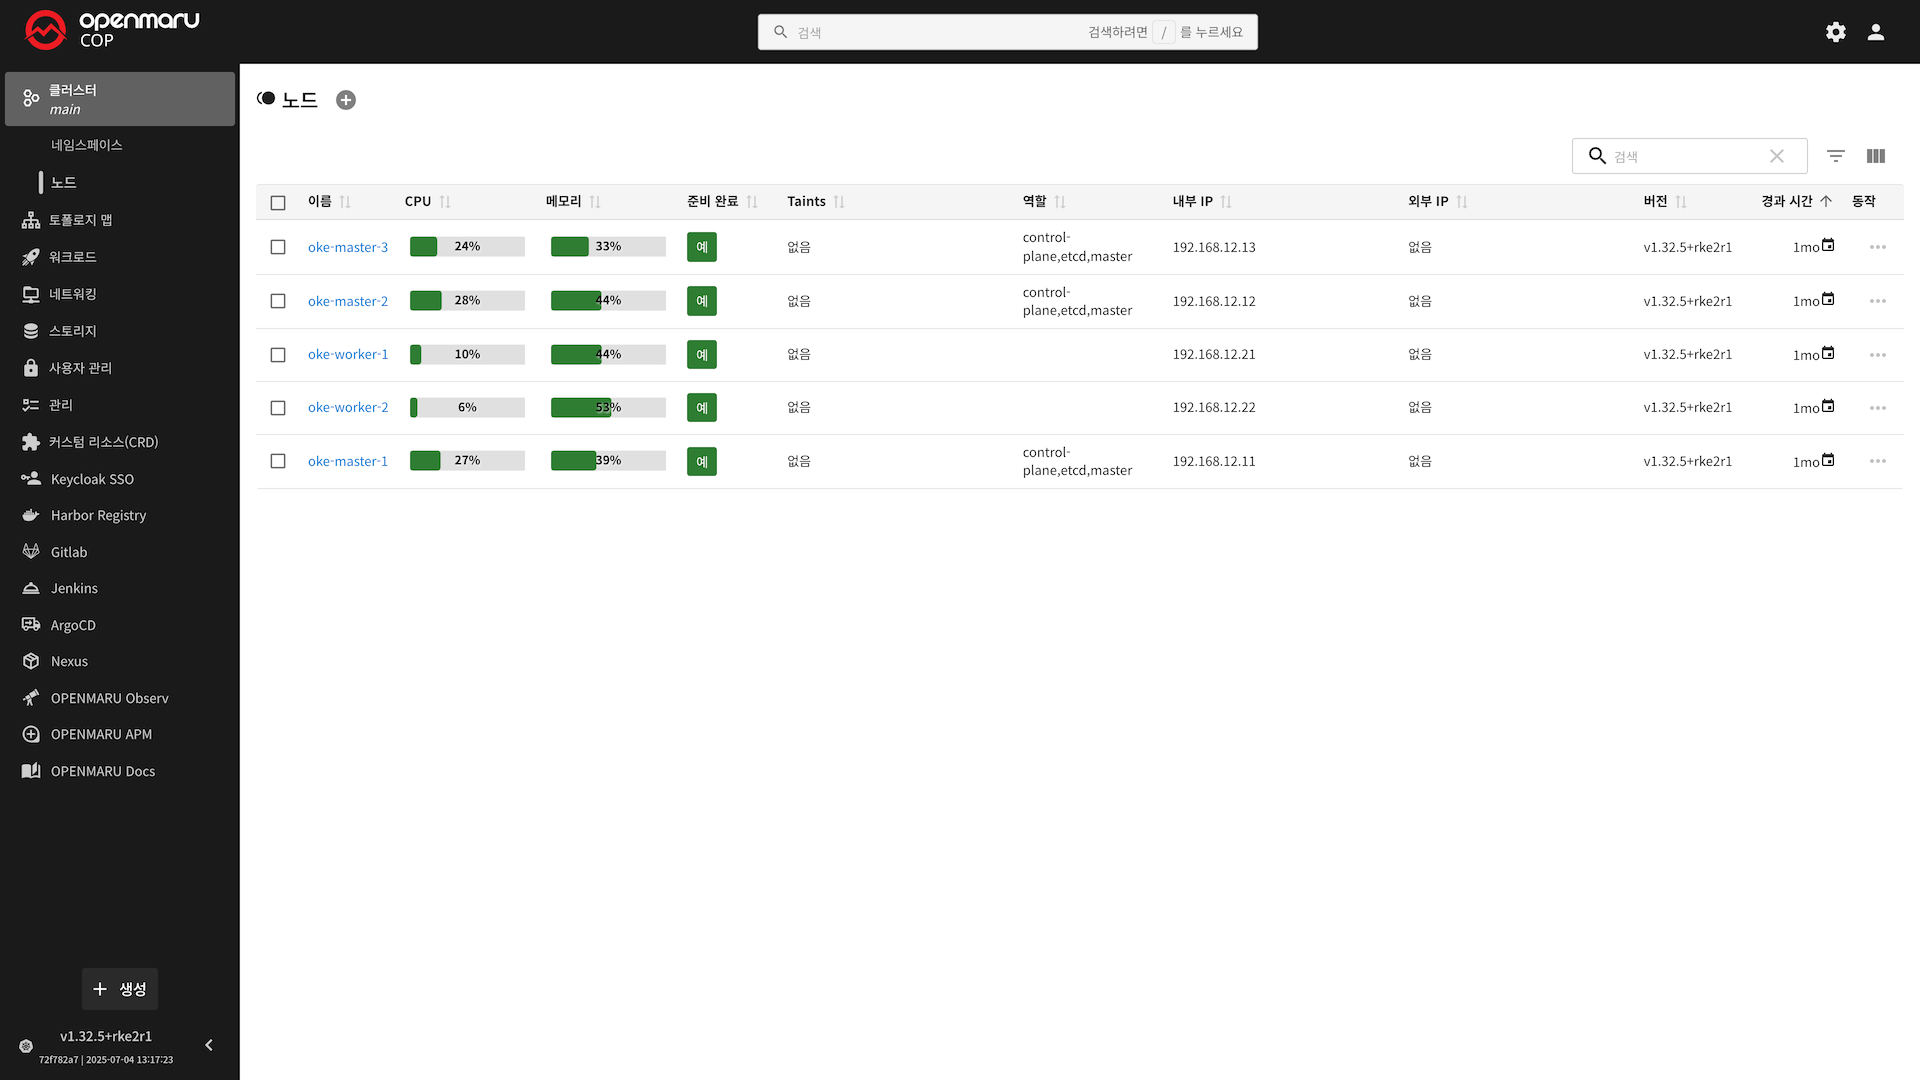The width and height of the screenshot is (1920, 1080).
Task: Open the user account icon
Action: tap(1876, 32)
